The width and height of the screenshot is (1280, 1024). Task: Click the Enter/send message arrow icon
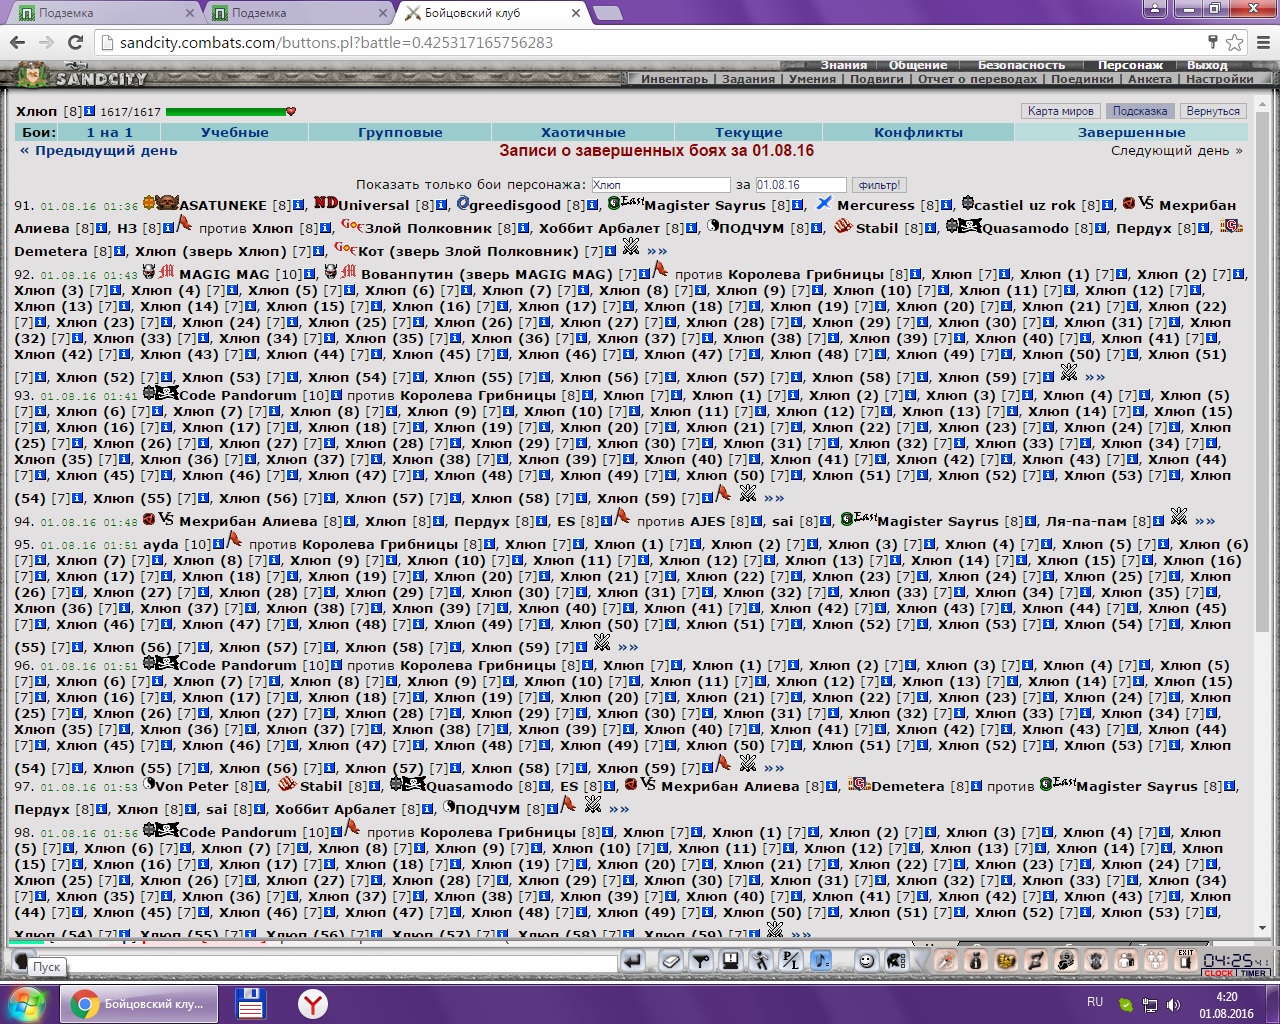(633, 961)
